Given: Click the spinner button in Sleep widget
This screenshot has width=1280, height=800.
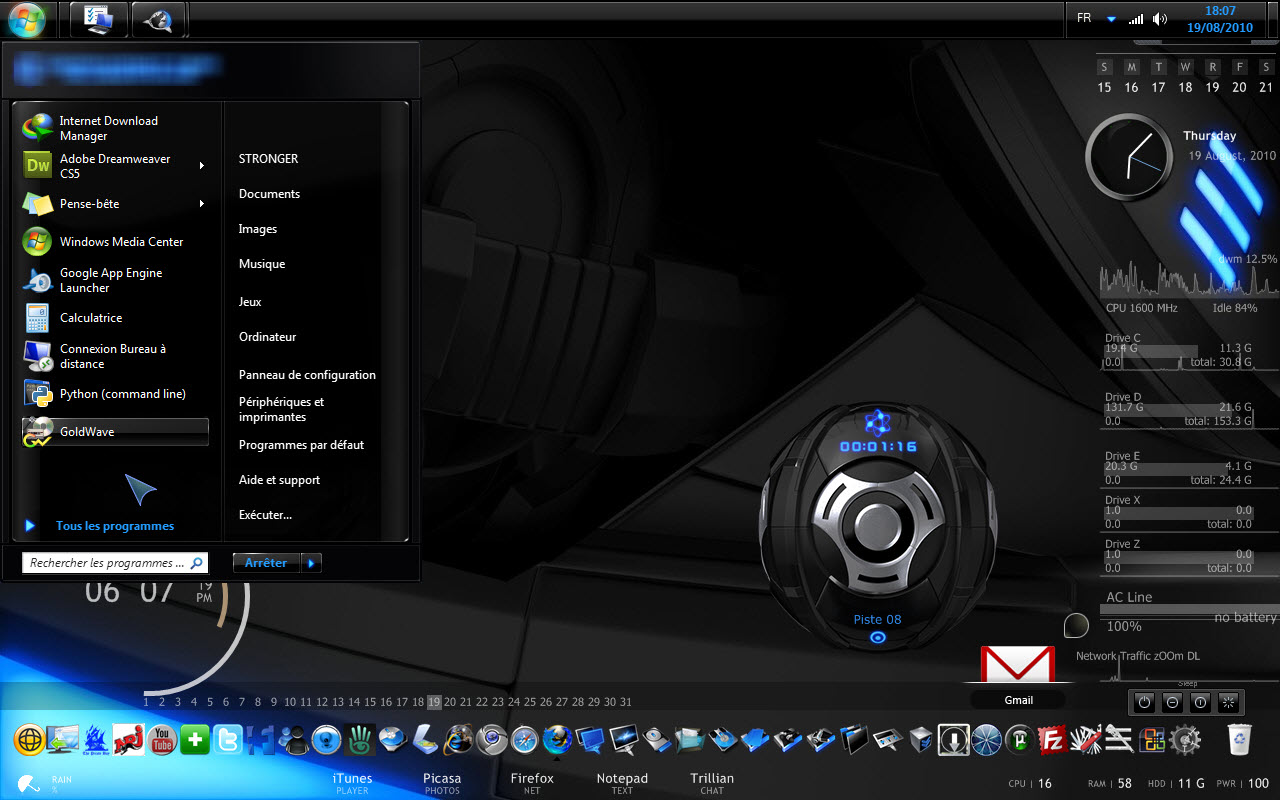Looking at the screenshot, I should coord(1228,702).
